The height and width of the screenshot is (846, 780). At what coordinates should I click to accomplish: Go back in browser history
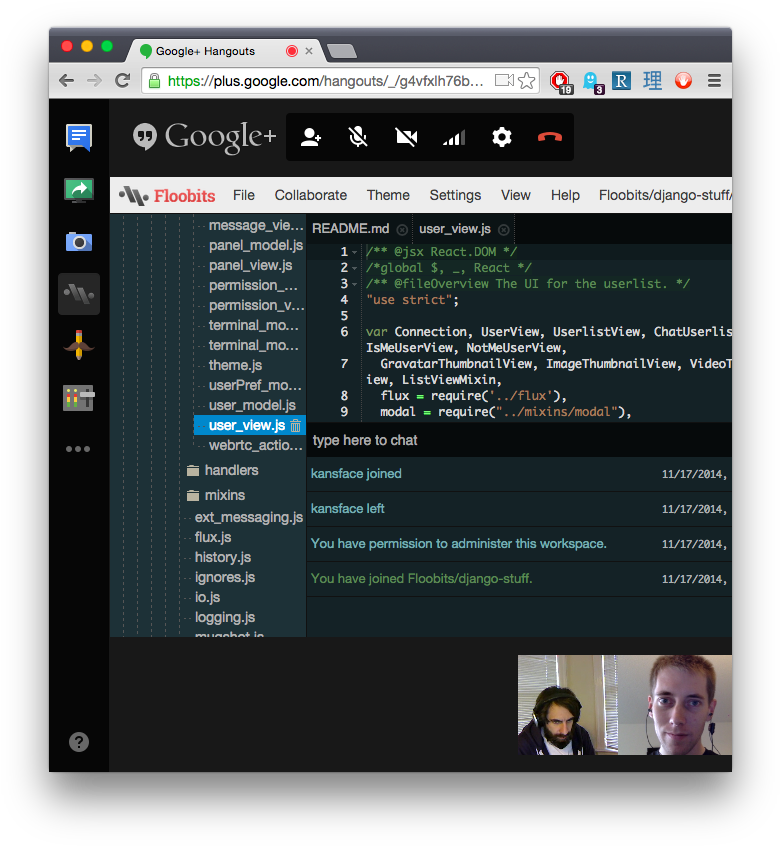66,80
